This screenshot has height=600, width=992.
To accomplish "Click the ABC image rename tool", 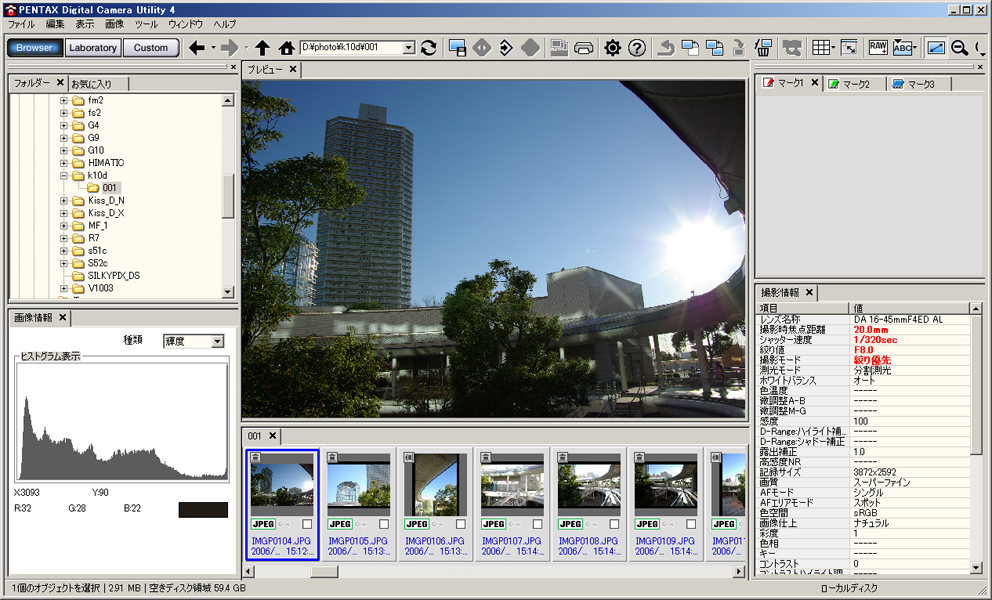I will click(x=902, y=47).
